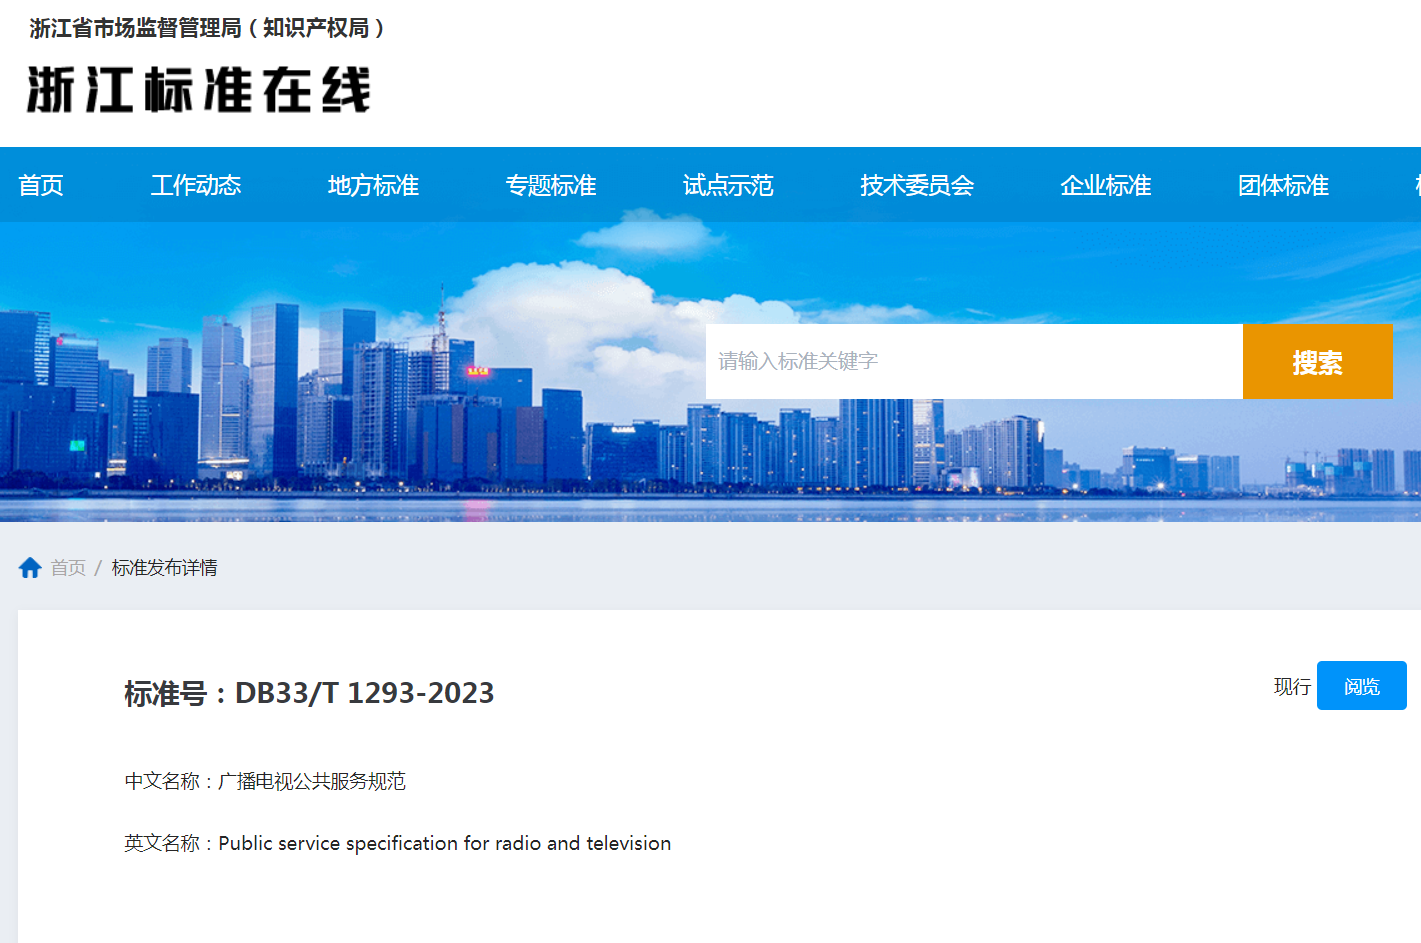Click the 标准发布详情 breadcrumb text
The image size is (1421, 943).
coord(165,568)
